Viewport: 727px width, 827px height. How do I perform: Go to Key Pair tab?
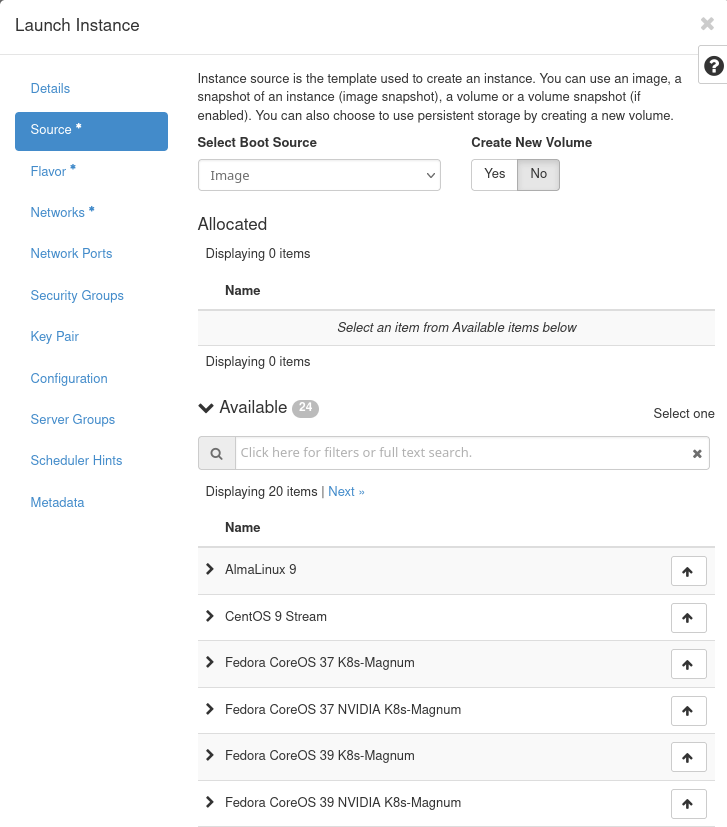pos(55,337)
